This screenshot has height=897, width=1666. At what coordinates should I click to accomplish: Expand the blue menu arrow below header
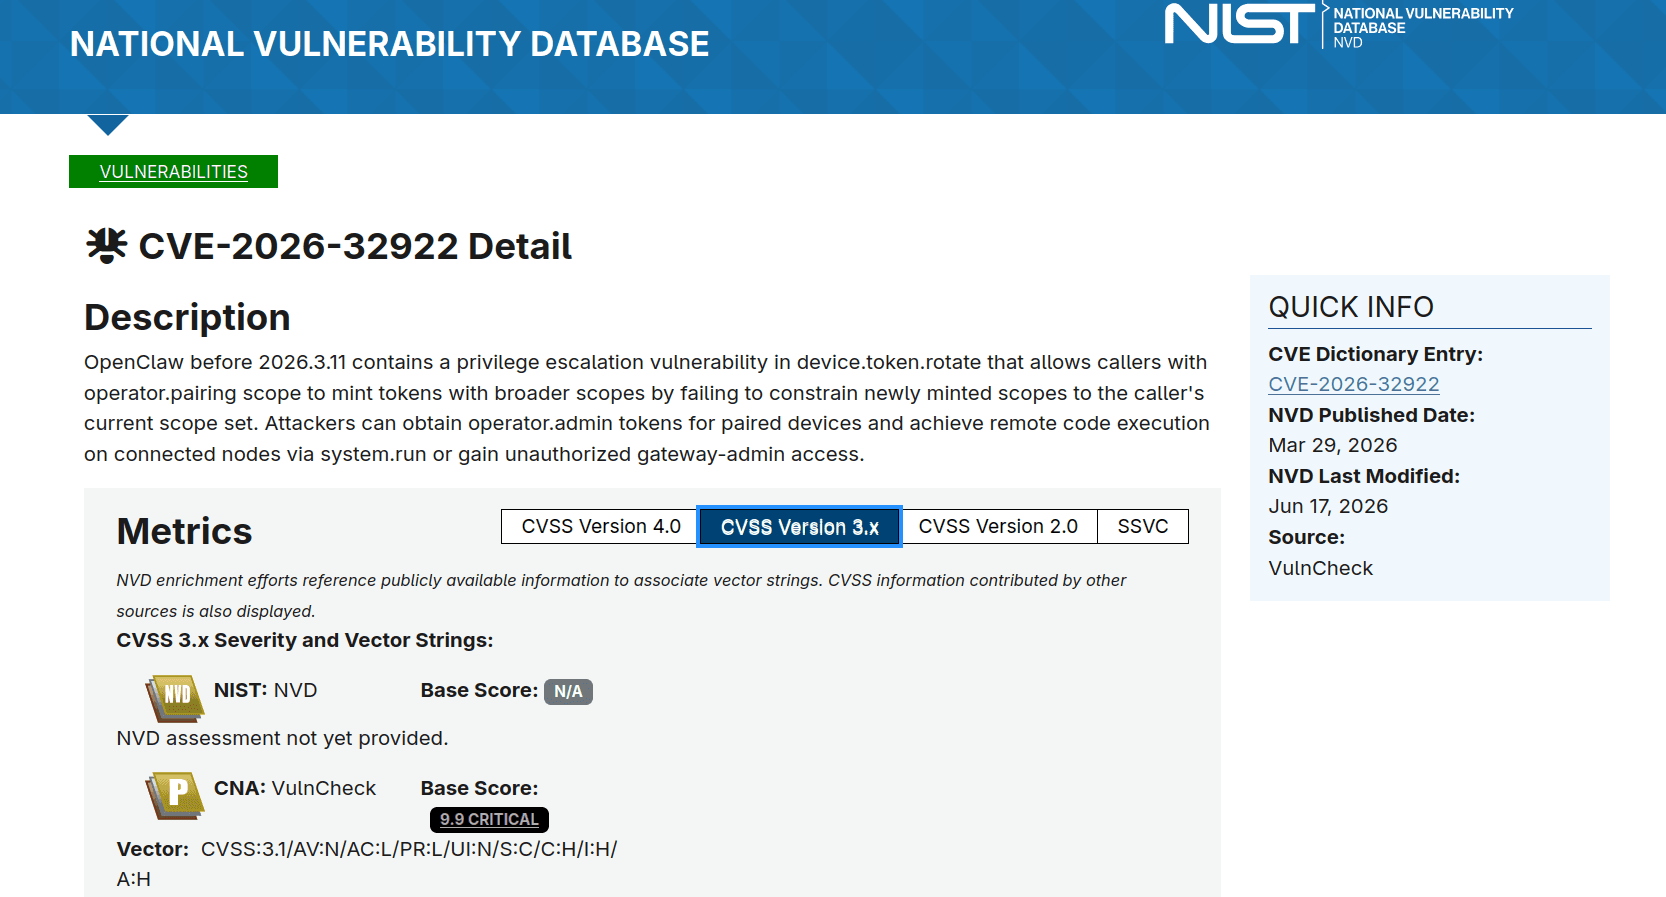coord(108,124)
